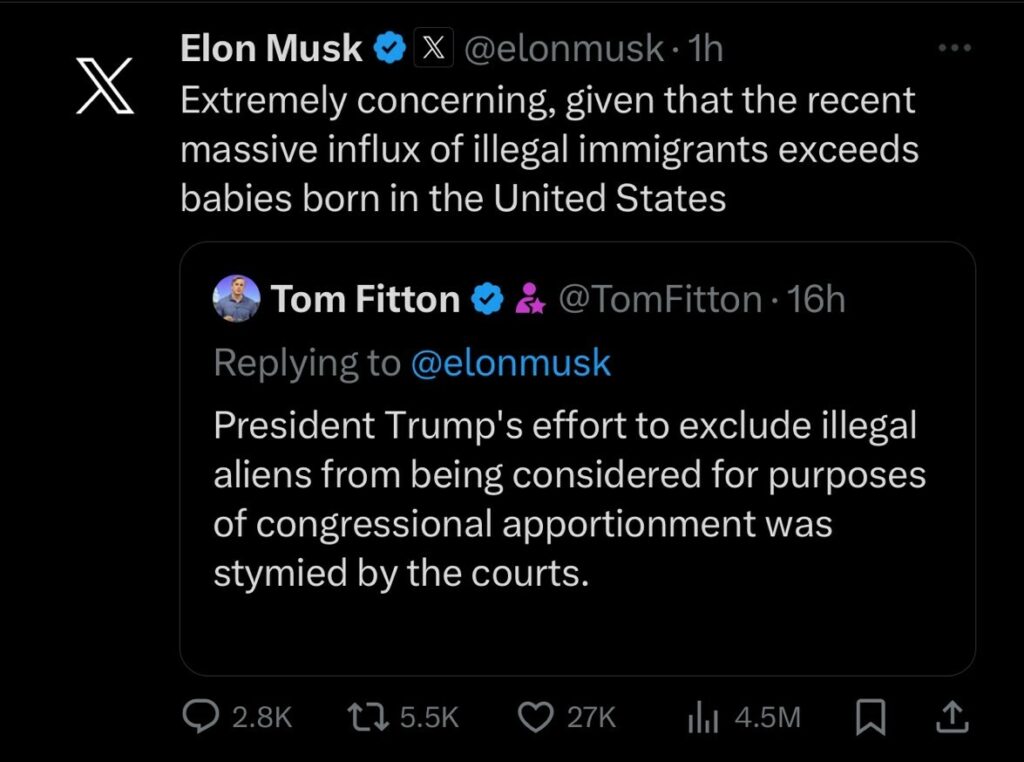
Task: Click the X affiliation badge beside Elon Musk
Action: (431, 48)
